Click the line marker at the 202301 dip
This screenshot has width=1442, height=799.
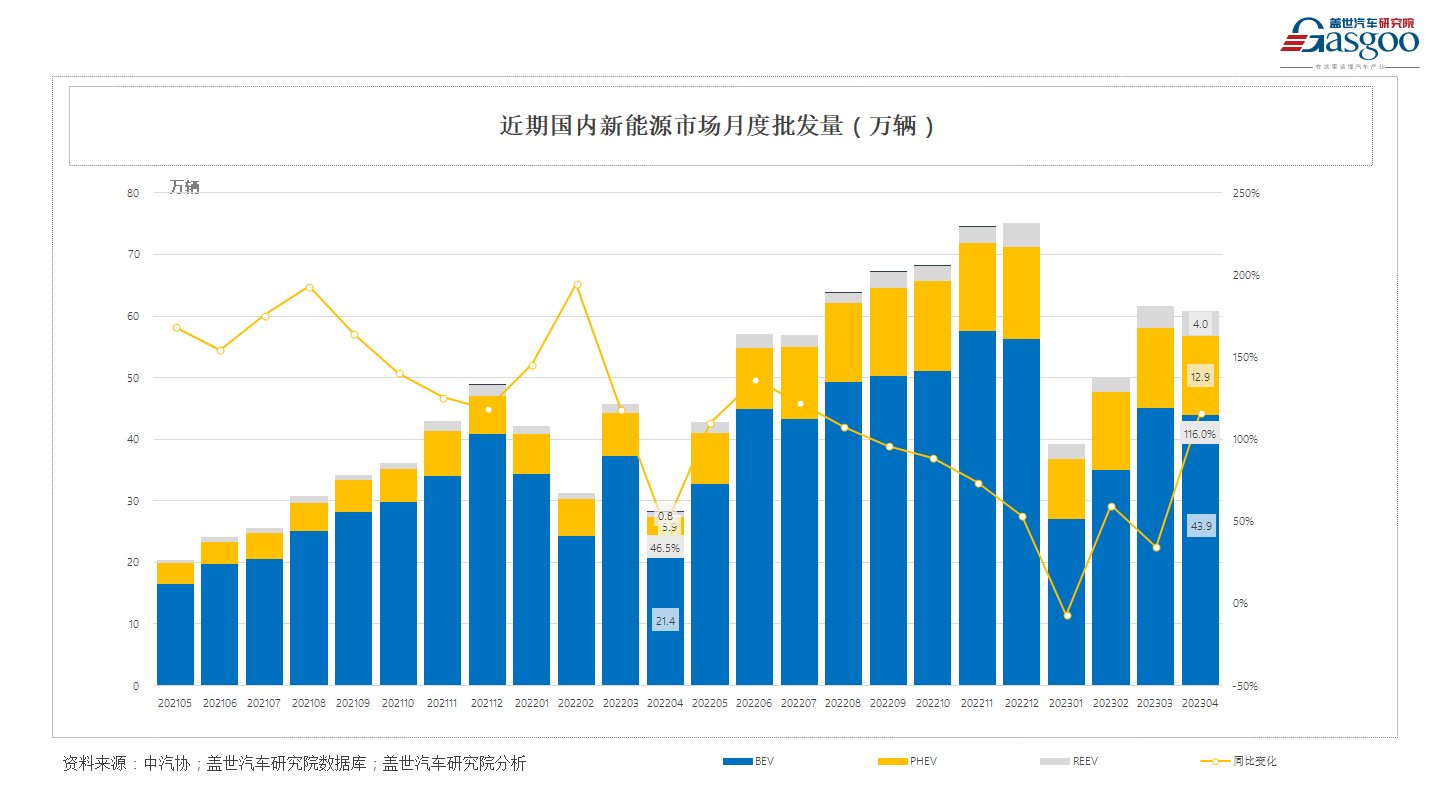tap(1066, 615)
